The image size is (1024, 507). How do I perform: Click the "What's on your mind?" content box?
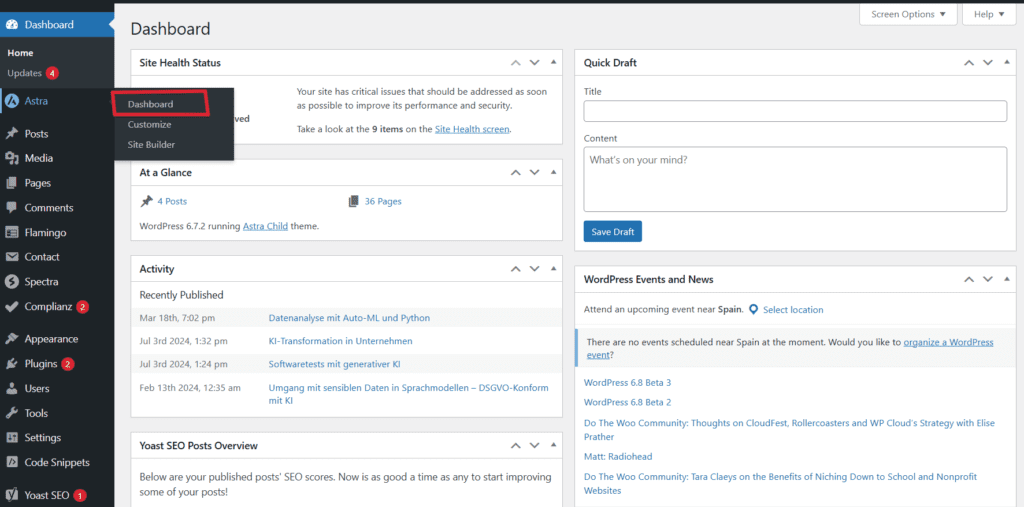coord(795,179)
